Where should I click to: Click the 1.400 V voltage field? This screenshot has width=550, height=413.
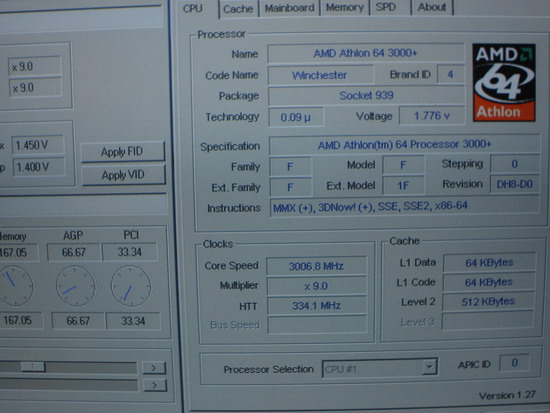39,167
